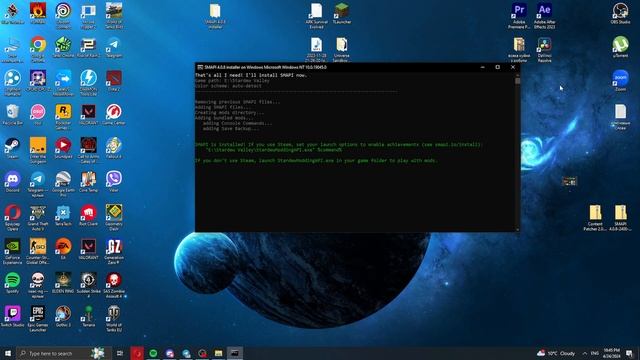Open the TLauncher desktop shortcut

pyautogui.click(x=342, y=13)
